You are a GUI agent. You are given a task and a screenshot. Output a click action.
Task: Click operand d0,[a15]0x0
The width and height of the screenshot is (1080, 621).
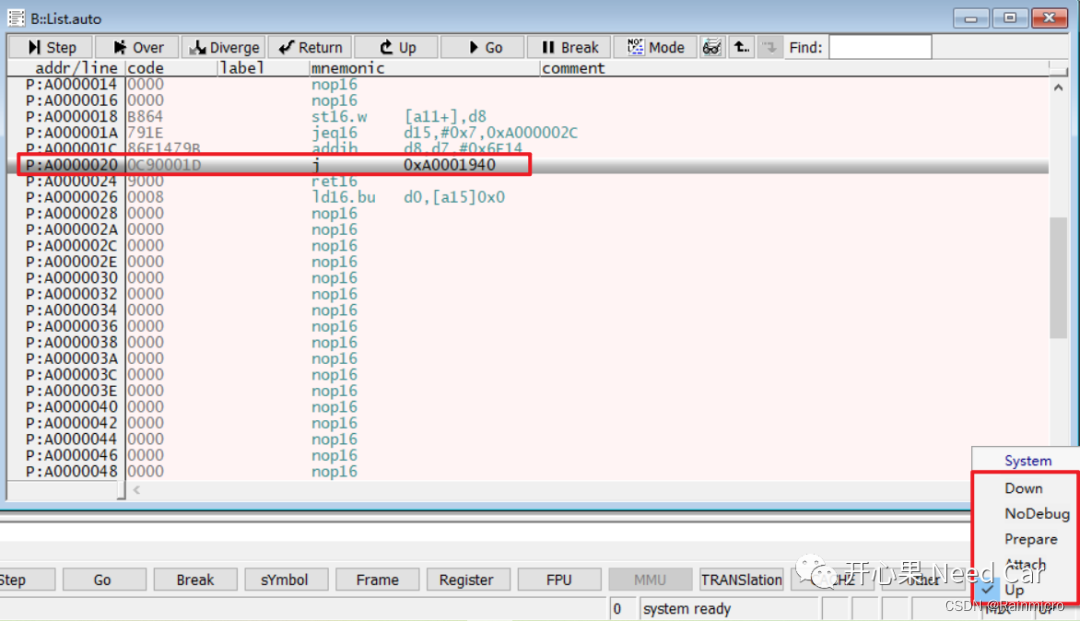454,197
